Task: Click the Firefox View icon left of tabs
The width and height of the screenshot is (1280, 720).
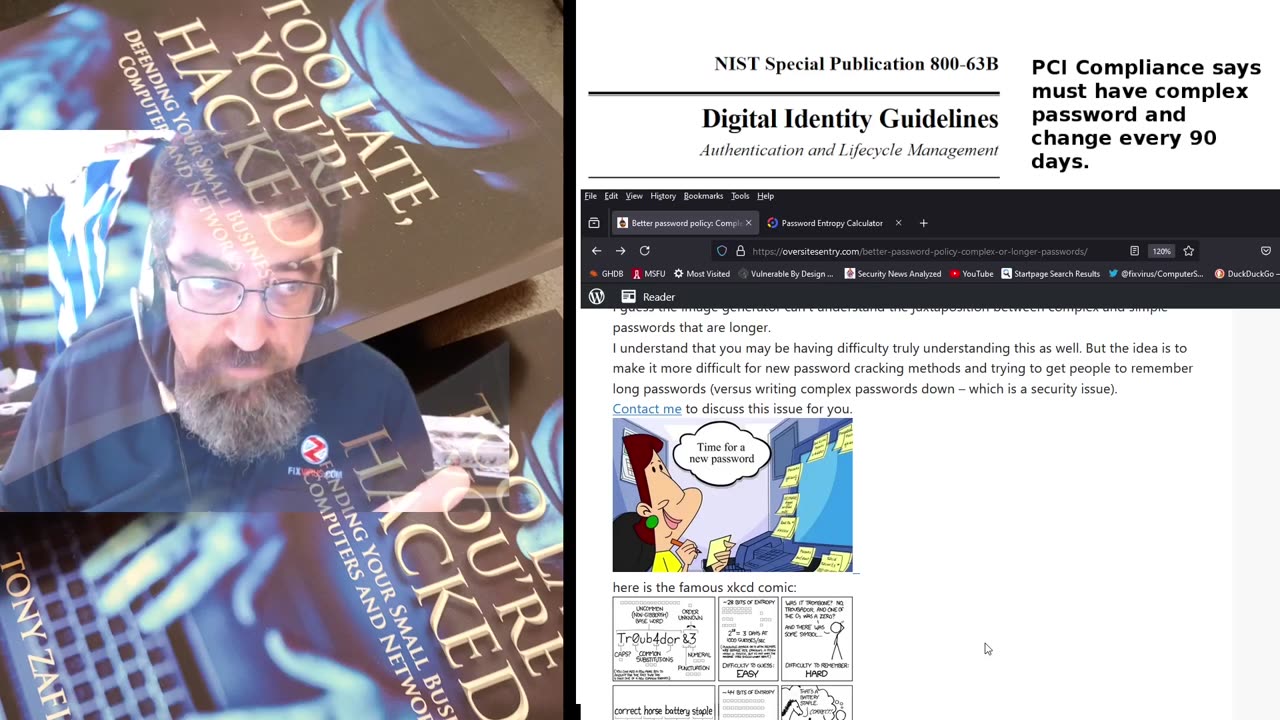Action: 594,223
